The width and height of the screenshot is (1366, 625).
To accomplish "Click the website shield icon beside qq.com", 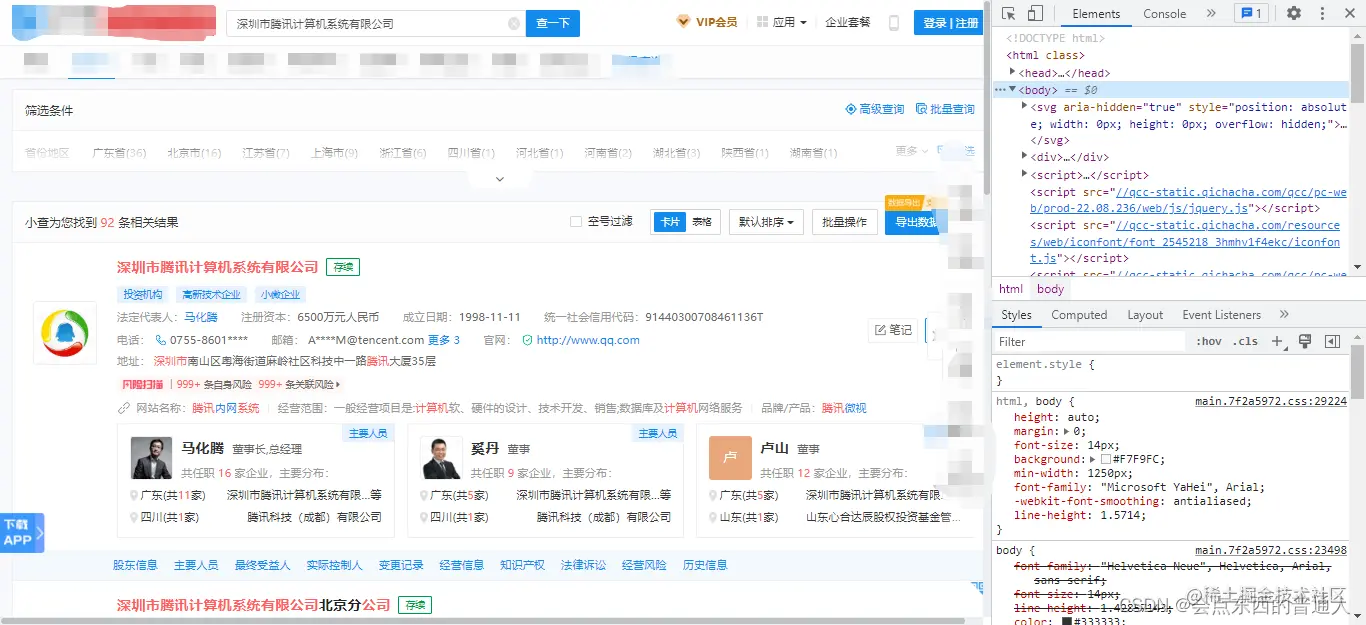I will click(x=527, y=340).
